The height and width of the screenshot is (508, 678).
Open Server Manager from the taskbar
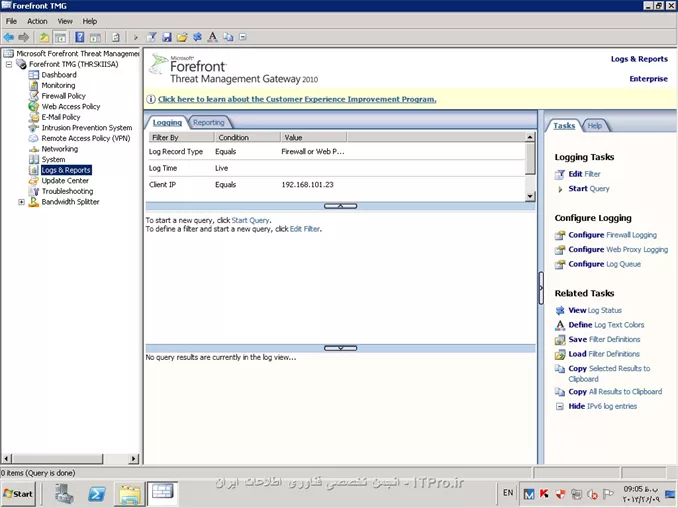[x=64, y=493]
